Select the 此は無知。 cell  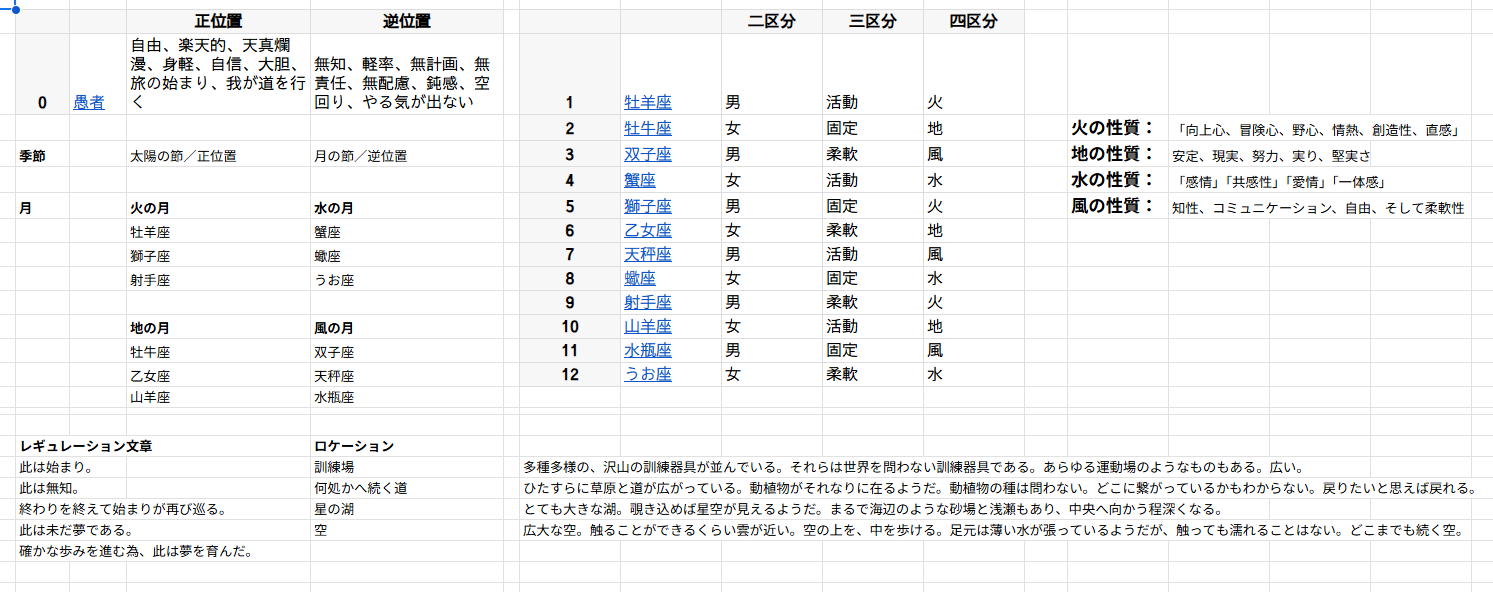click(x=49, y=488)
